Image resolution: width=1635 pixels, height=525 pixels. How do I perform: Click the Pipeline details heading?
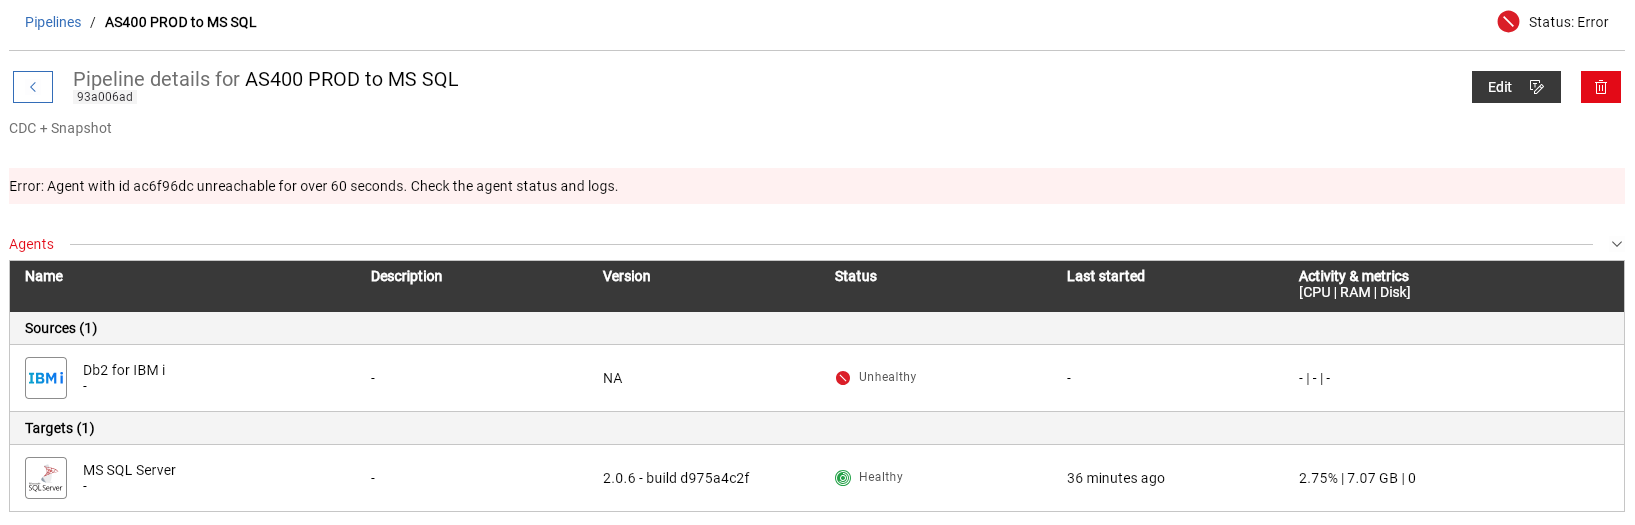click(266, 79)
